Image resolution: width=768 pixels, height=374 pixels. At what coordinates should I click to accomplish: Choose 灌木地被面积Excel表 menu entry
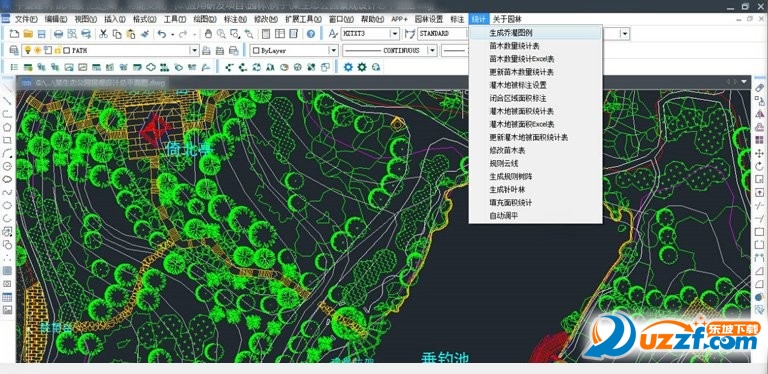click(x=535, y=124)
